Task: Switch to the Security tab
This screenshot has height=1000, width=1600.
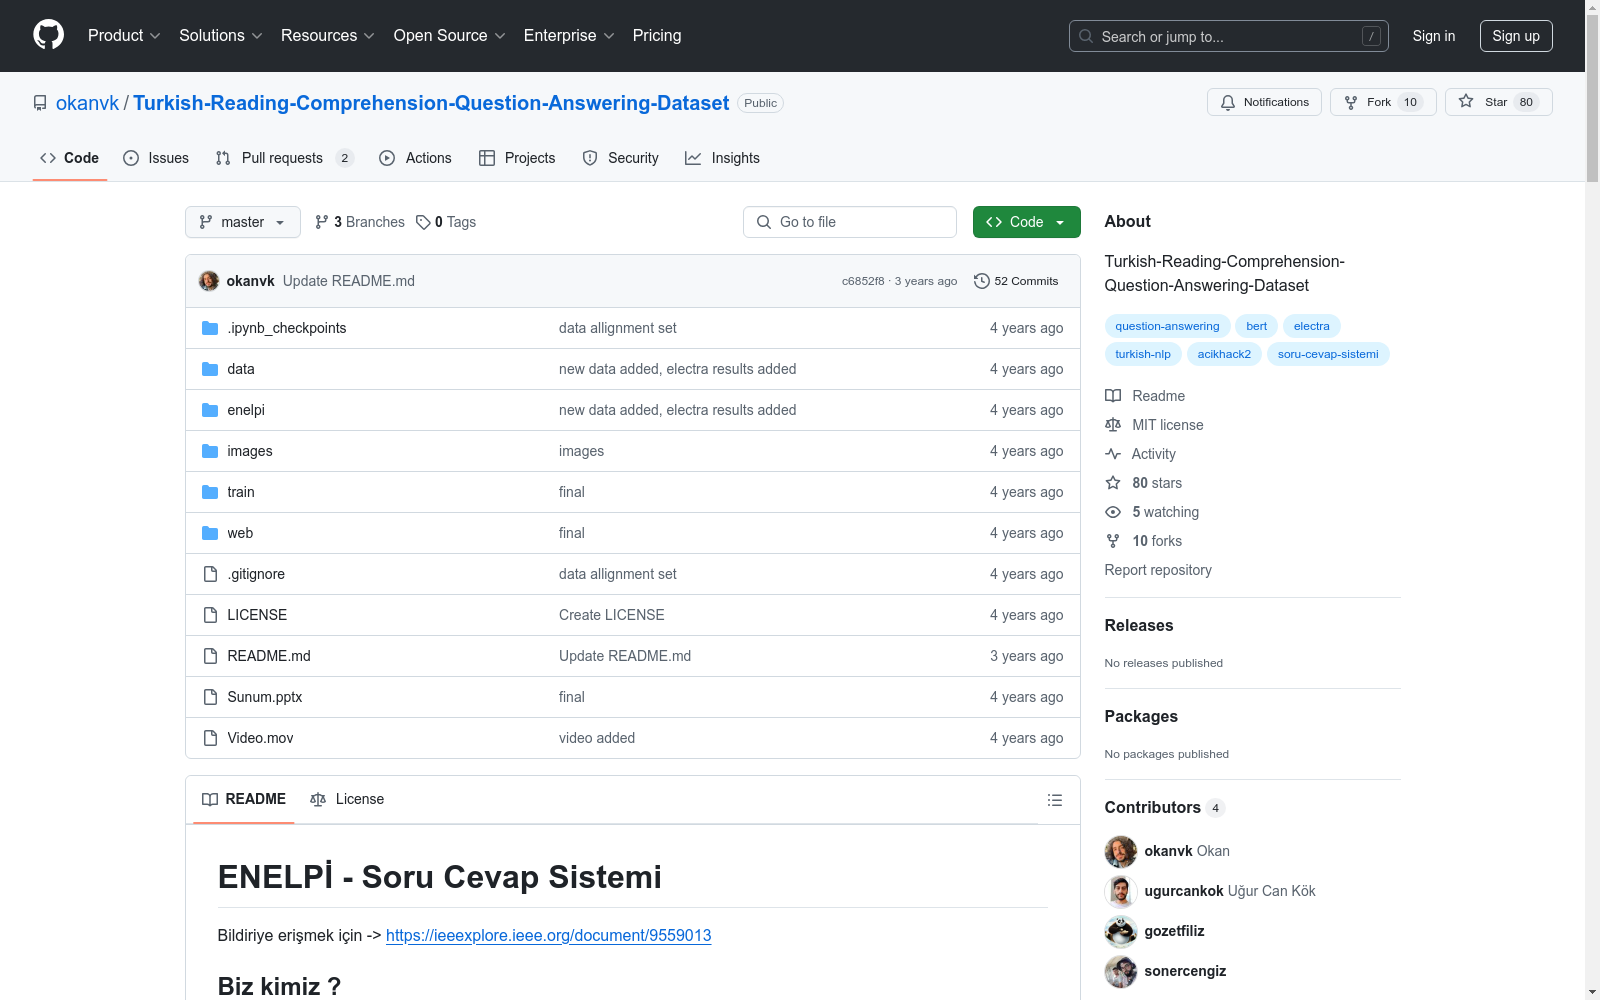Action: (621, 158)
